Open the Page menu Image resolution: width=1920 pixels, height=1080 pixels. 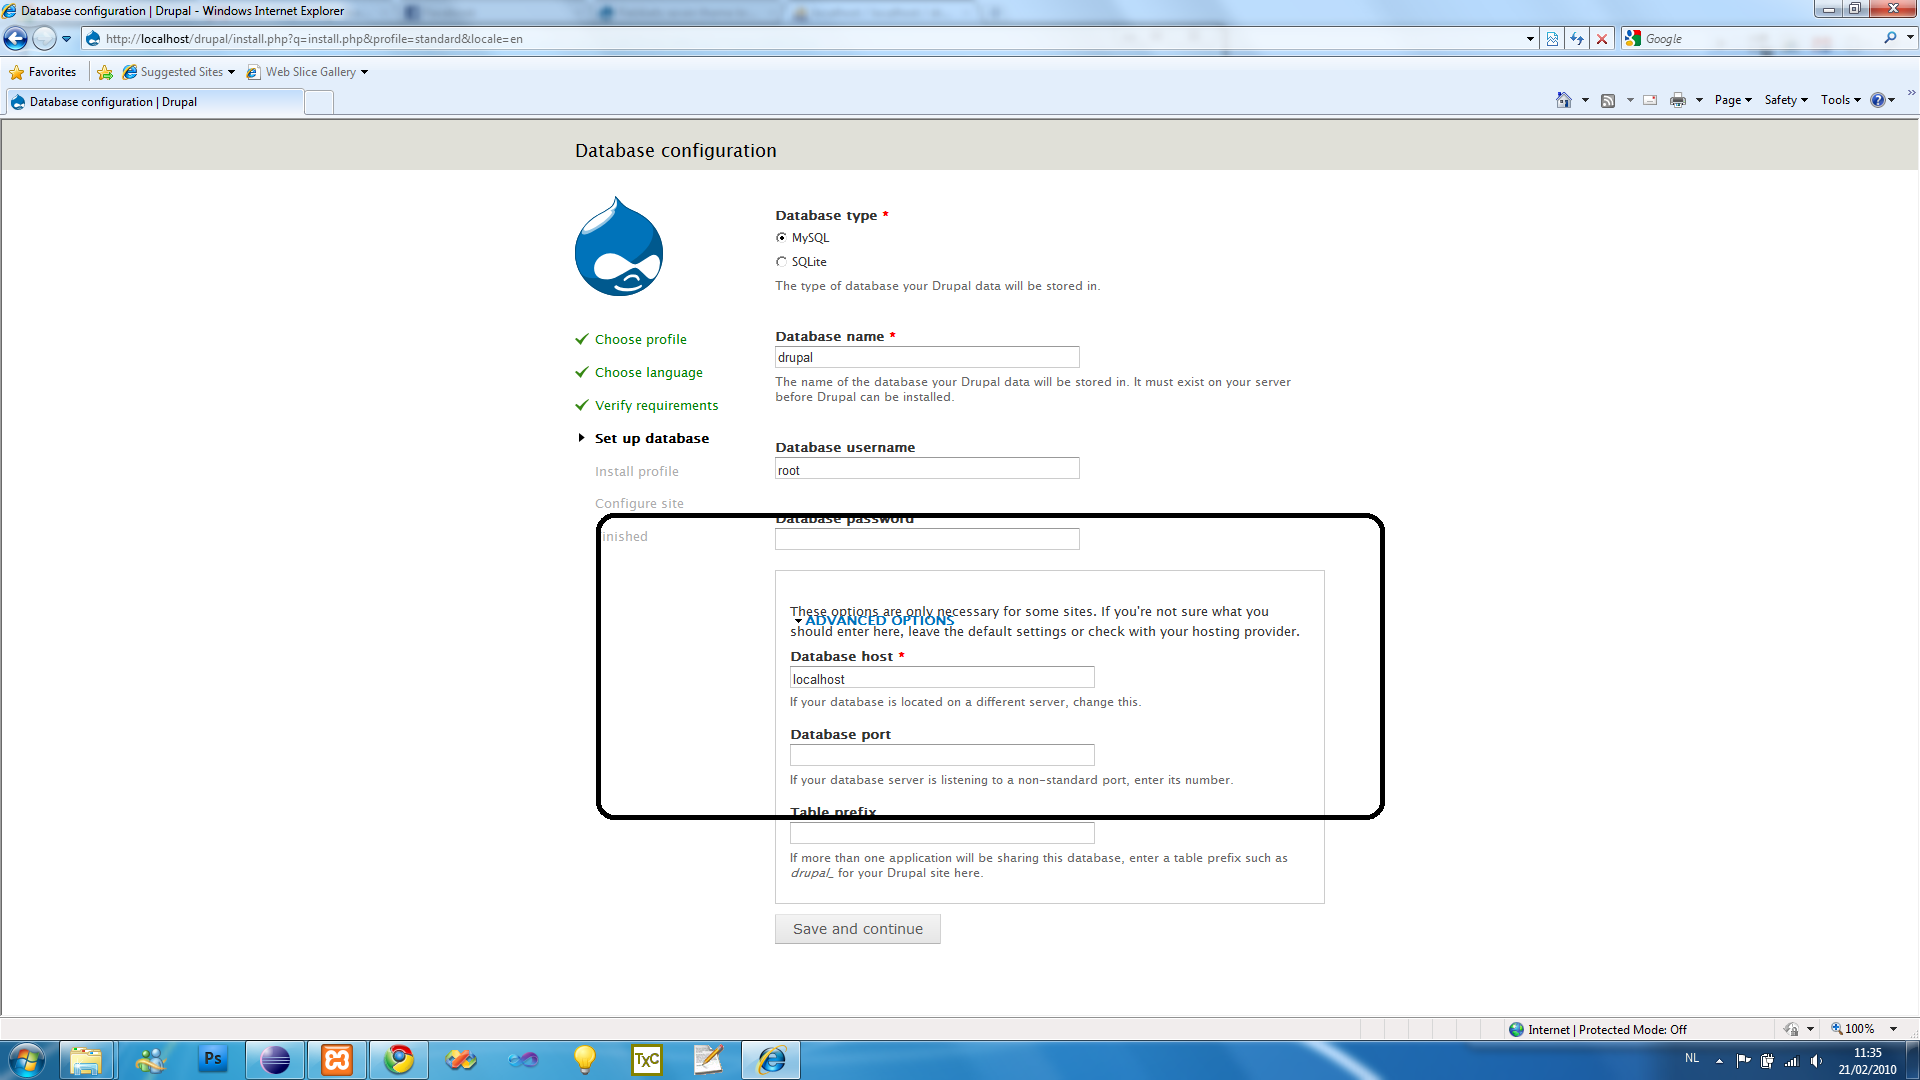click(1733, 100)
